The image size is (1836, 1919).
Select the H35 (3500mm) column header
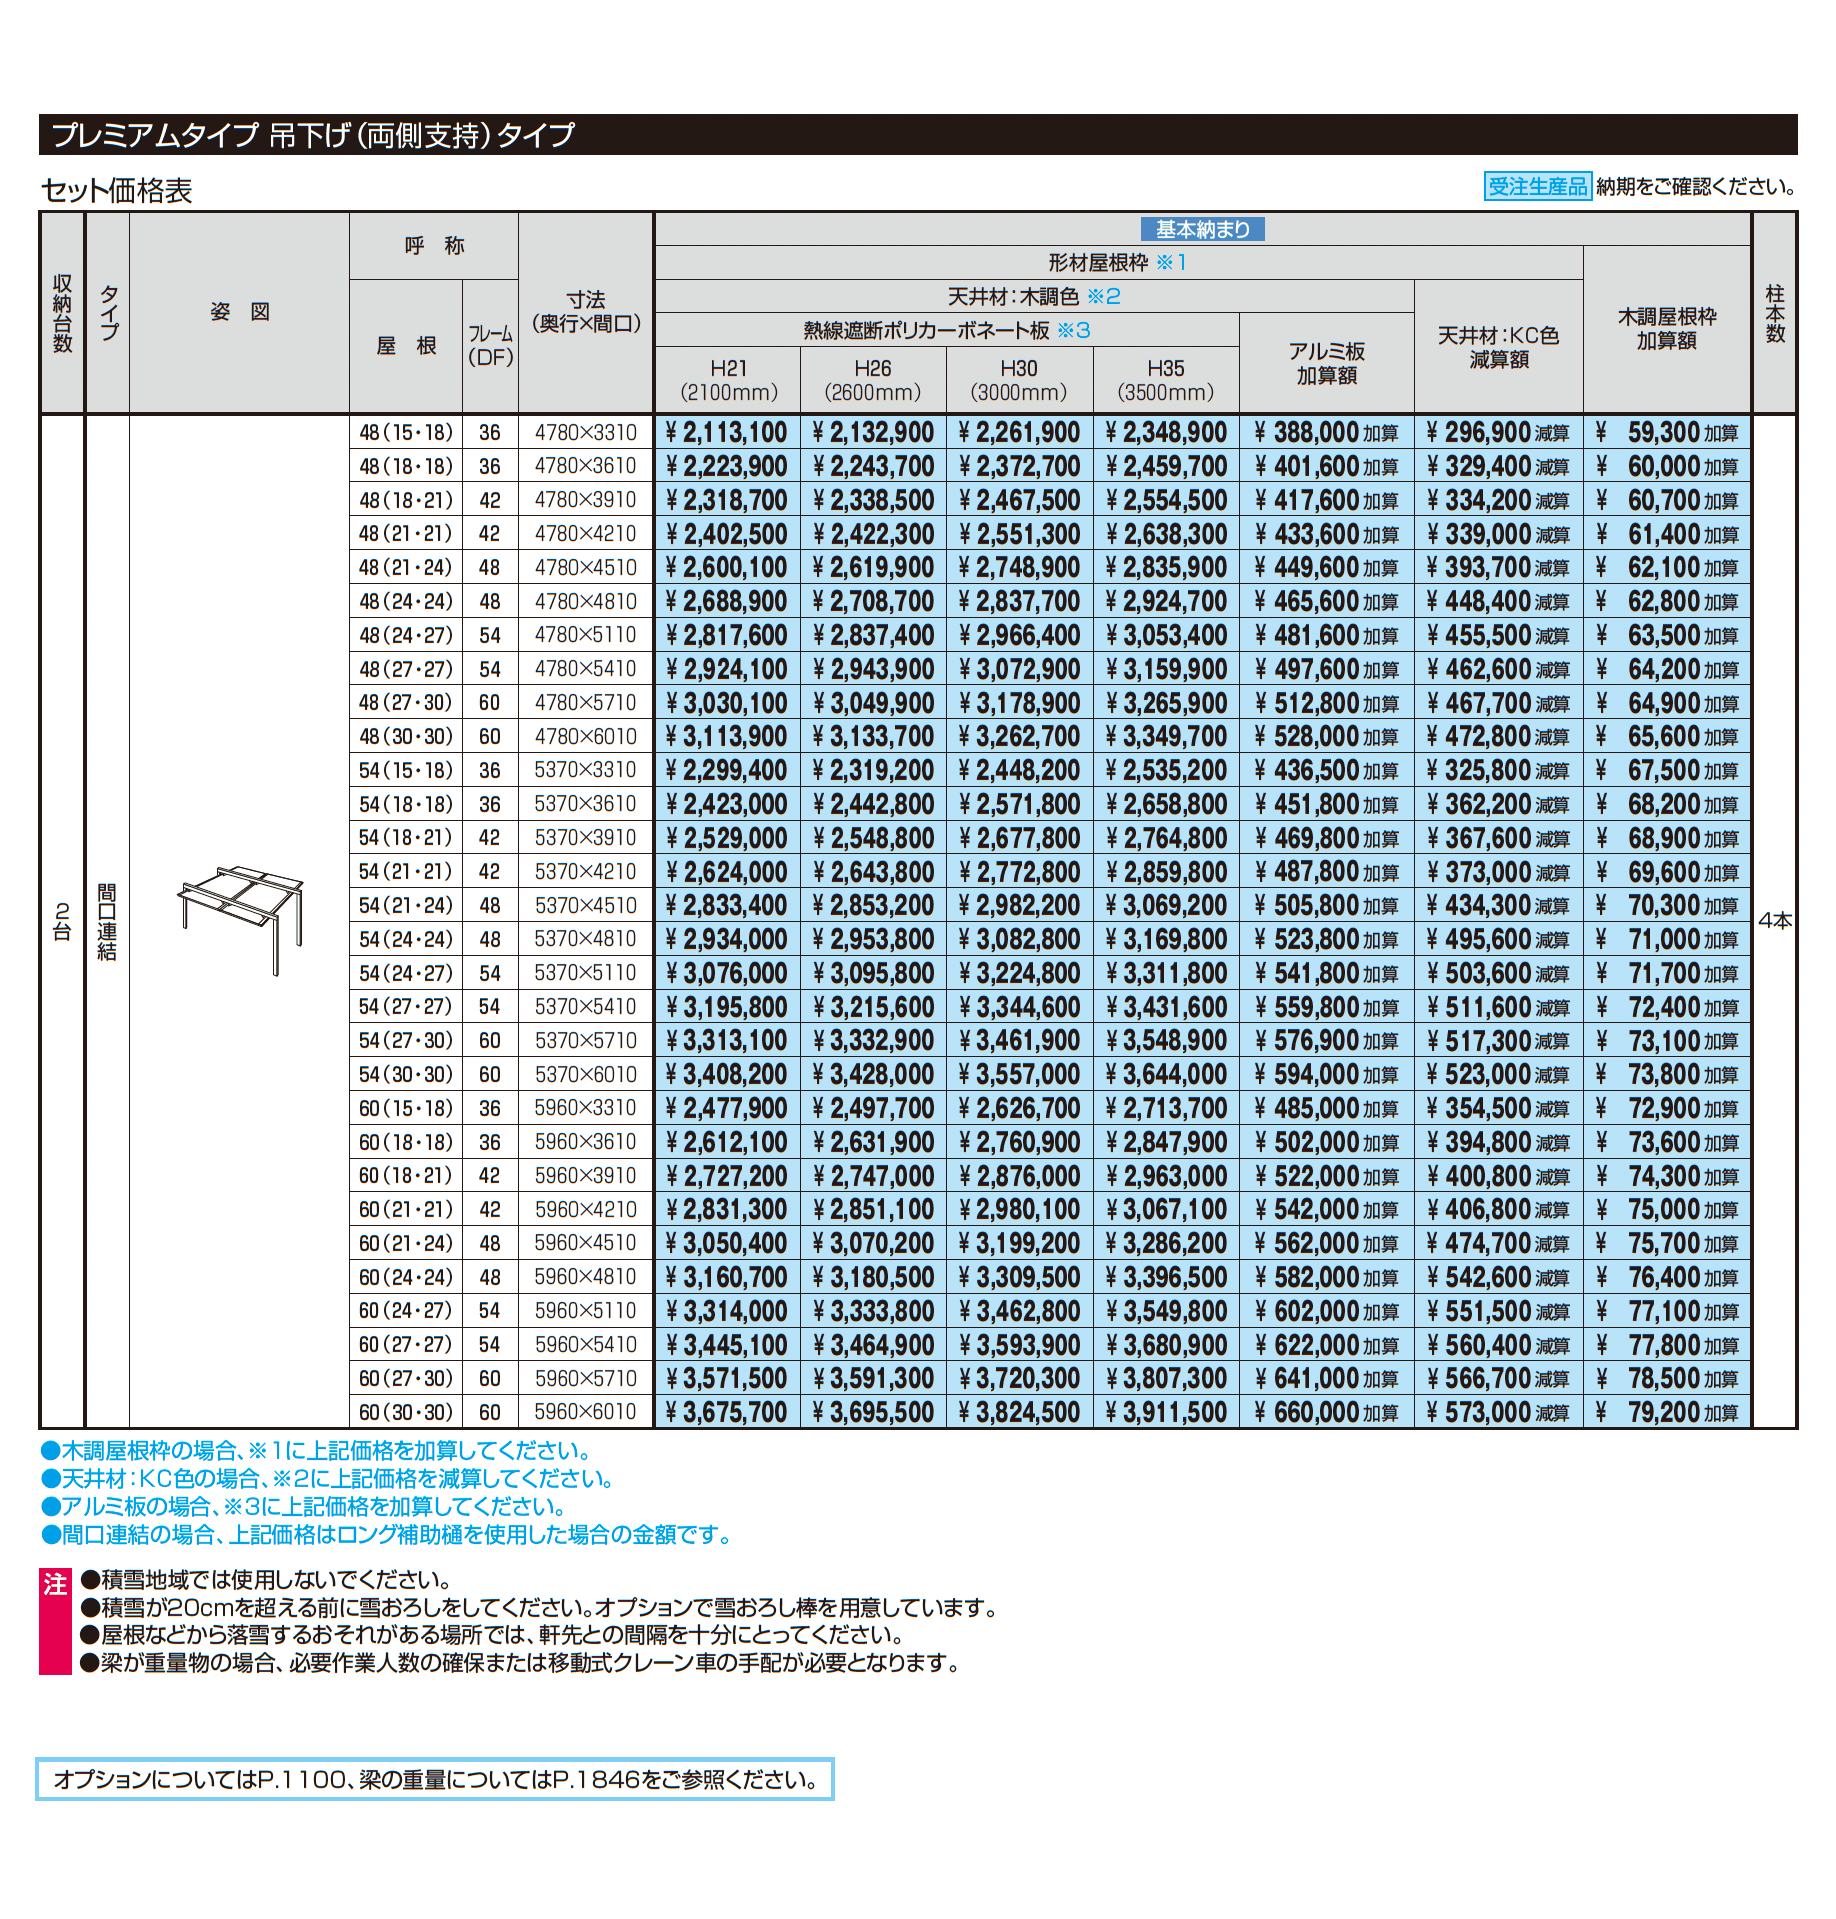(1166, 380)
